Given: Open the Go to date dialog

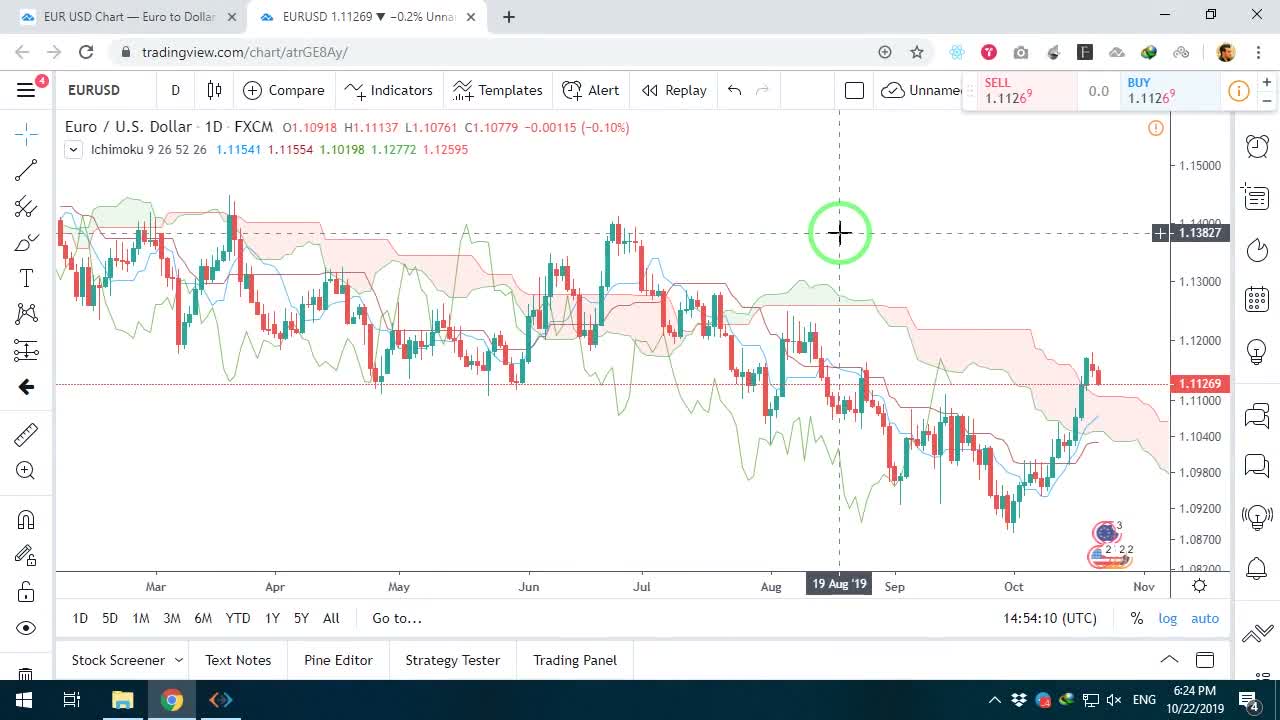Looking at the screenshot, I should point(397,618).
